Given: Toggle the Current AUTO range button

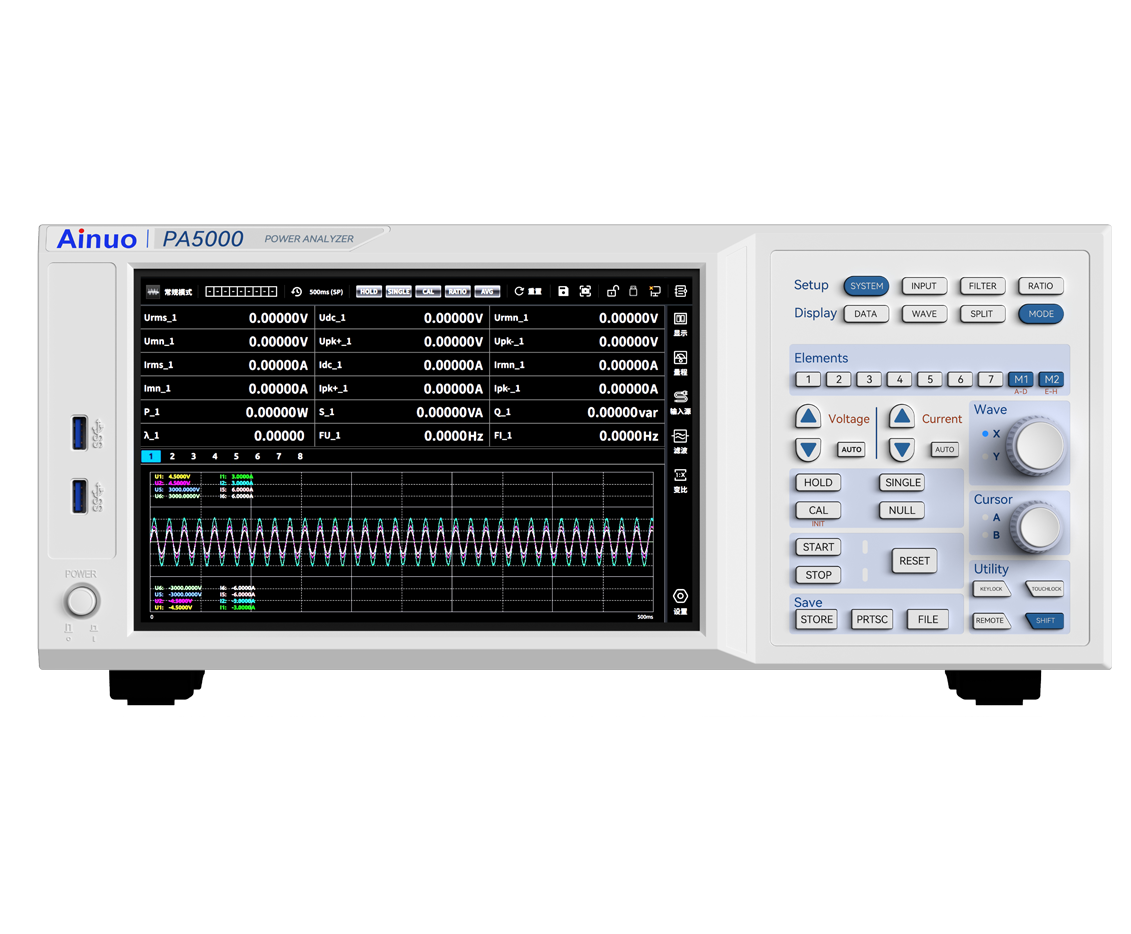Looking at the screenshot, I should click(x=944, y=449).
